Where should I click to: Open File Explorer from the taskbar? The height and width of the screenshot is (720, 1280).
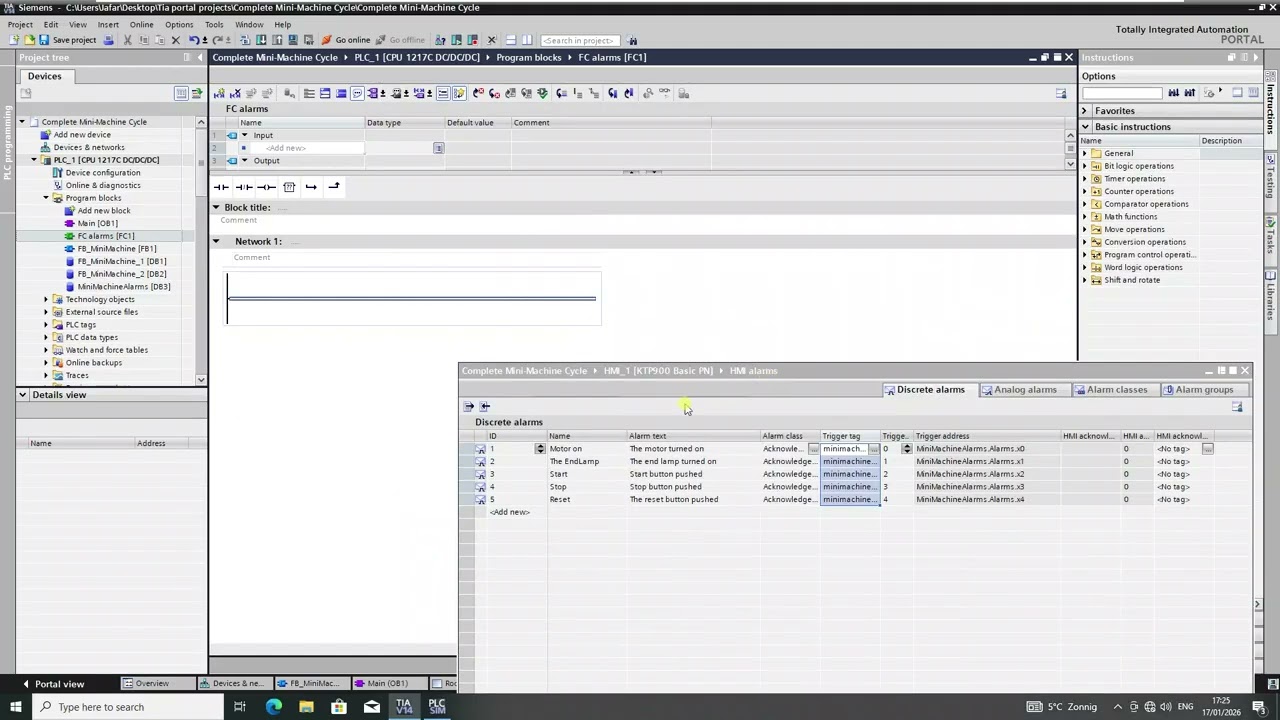[x=306, y=707]
